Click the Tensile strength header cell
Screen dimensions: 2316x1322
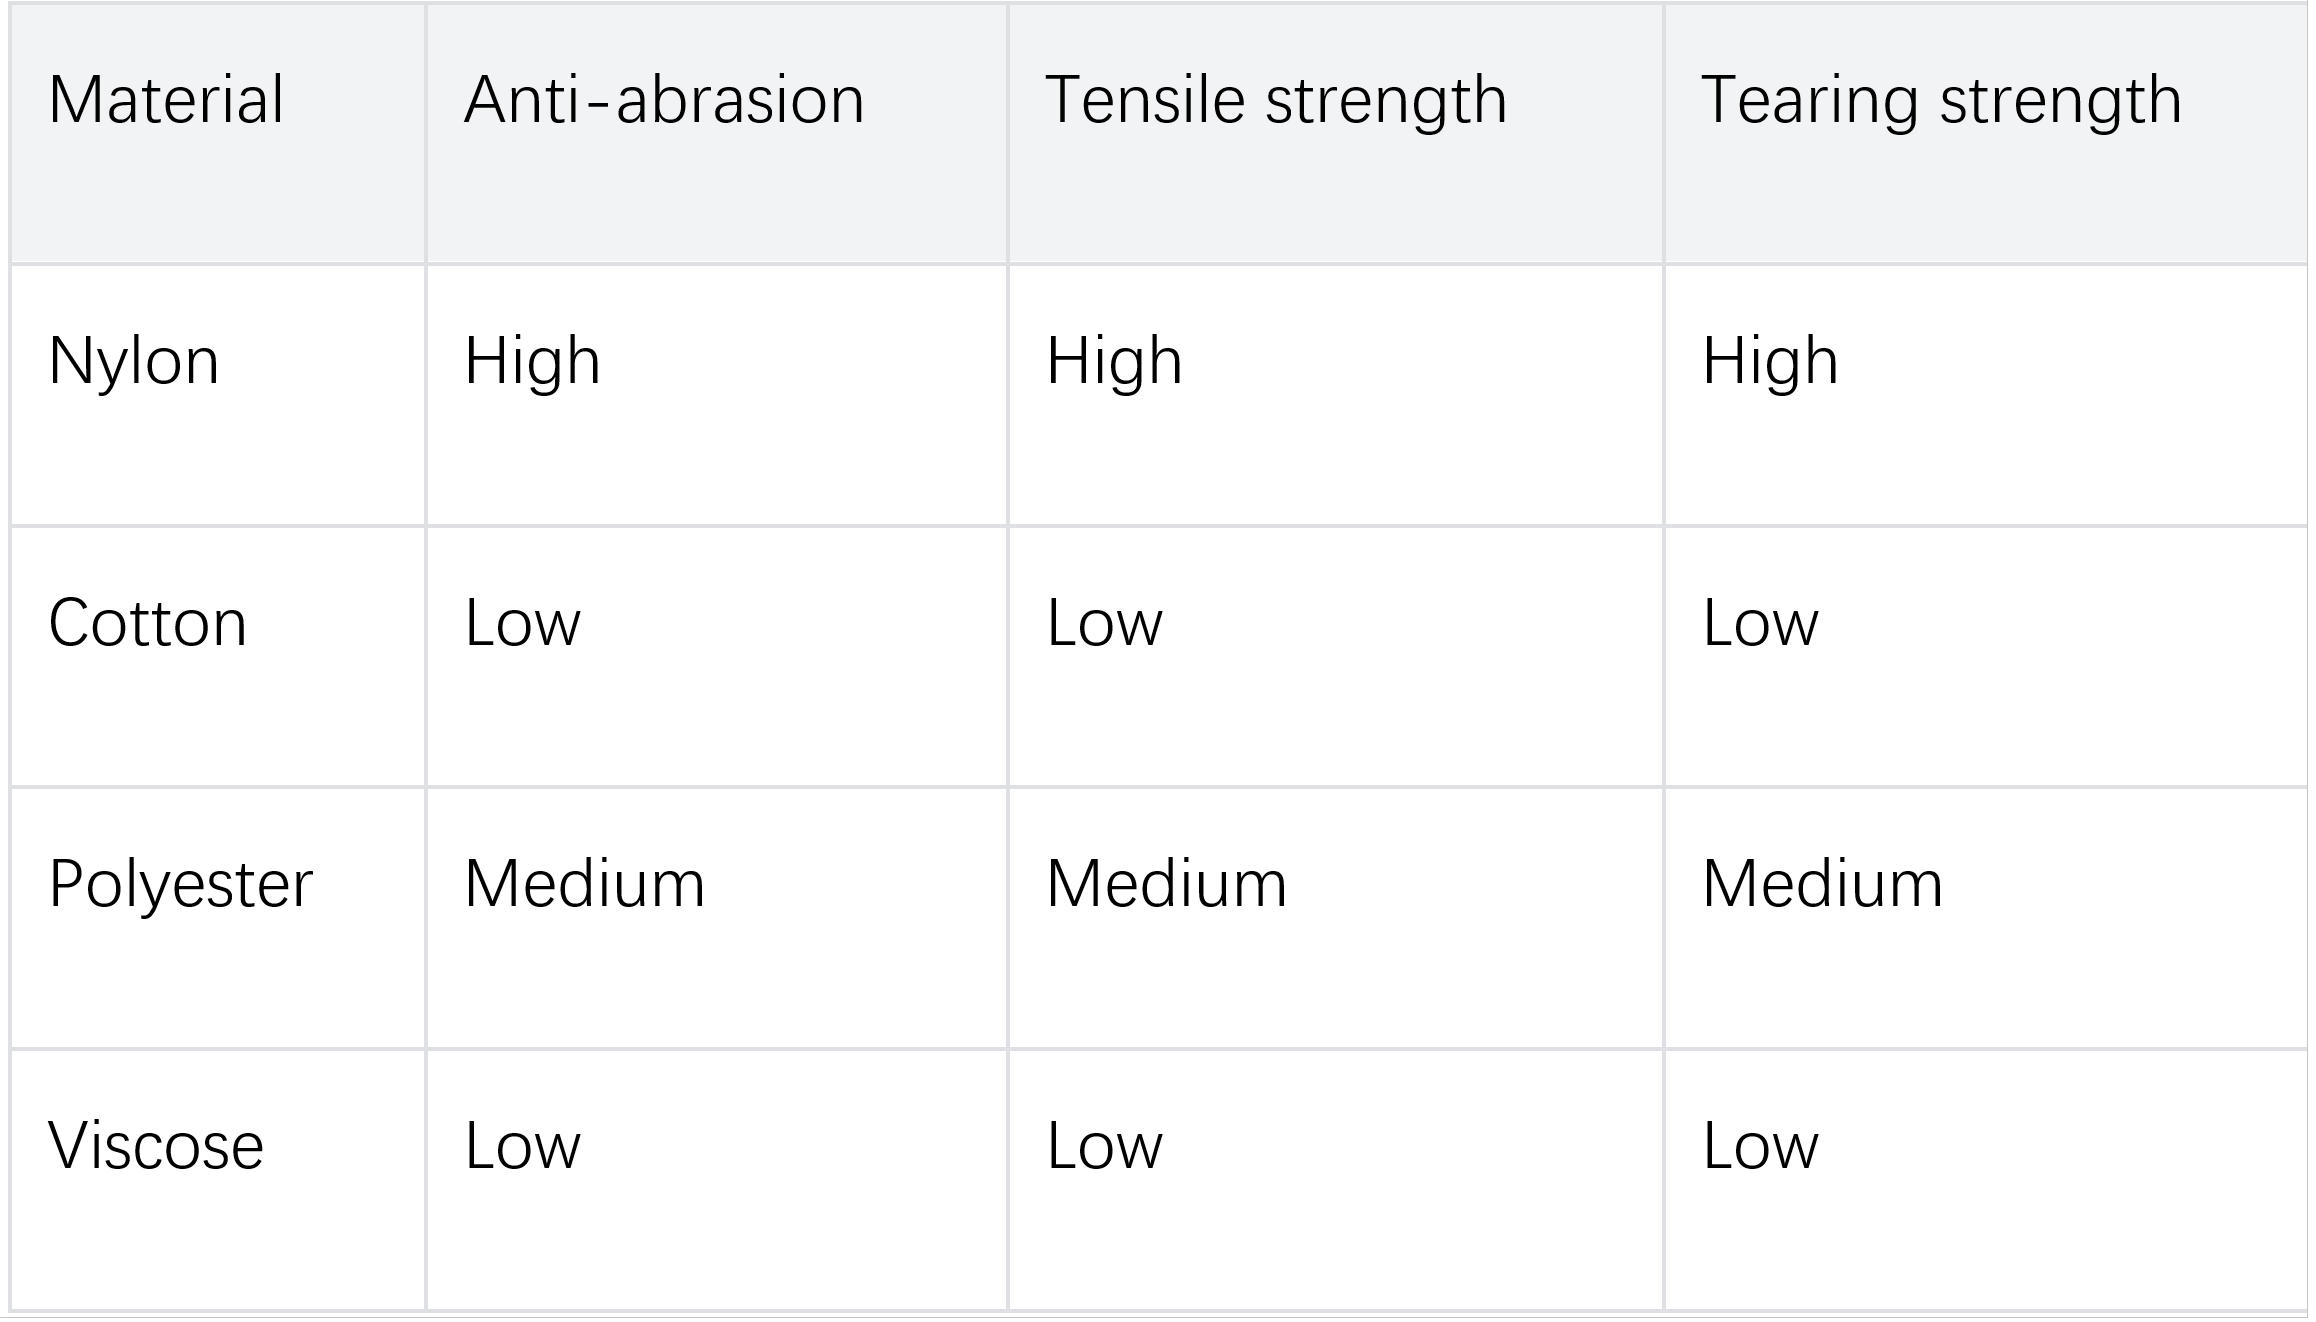point(1276,100)
